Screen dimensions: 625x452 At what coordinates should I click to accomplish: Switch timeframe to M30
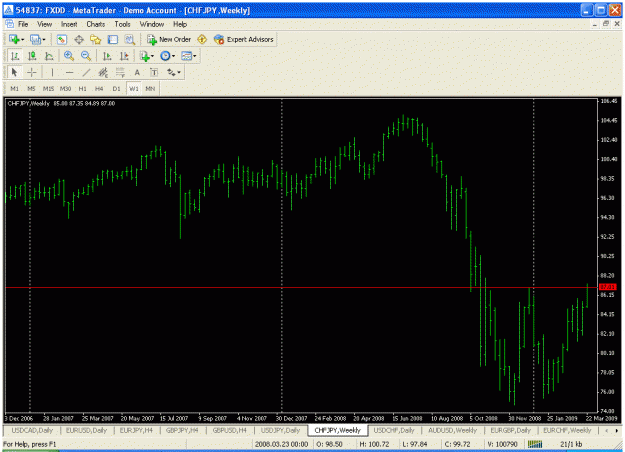point(65,88)
